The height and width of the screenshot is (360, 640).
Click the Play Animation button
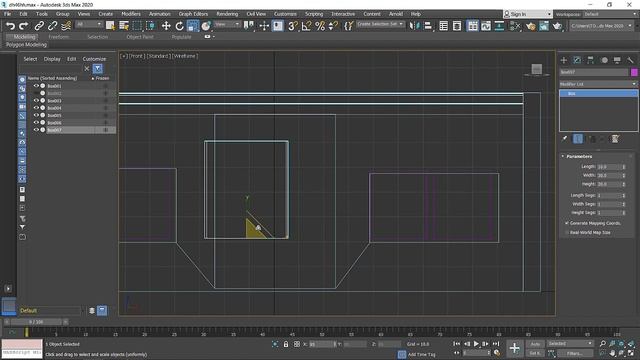pos(476,344)
